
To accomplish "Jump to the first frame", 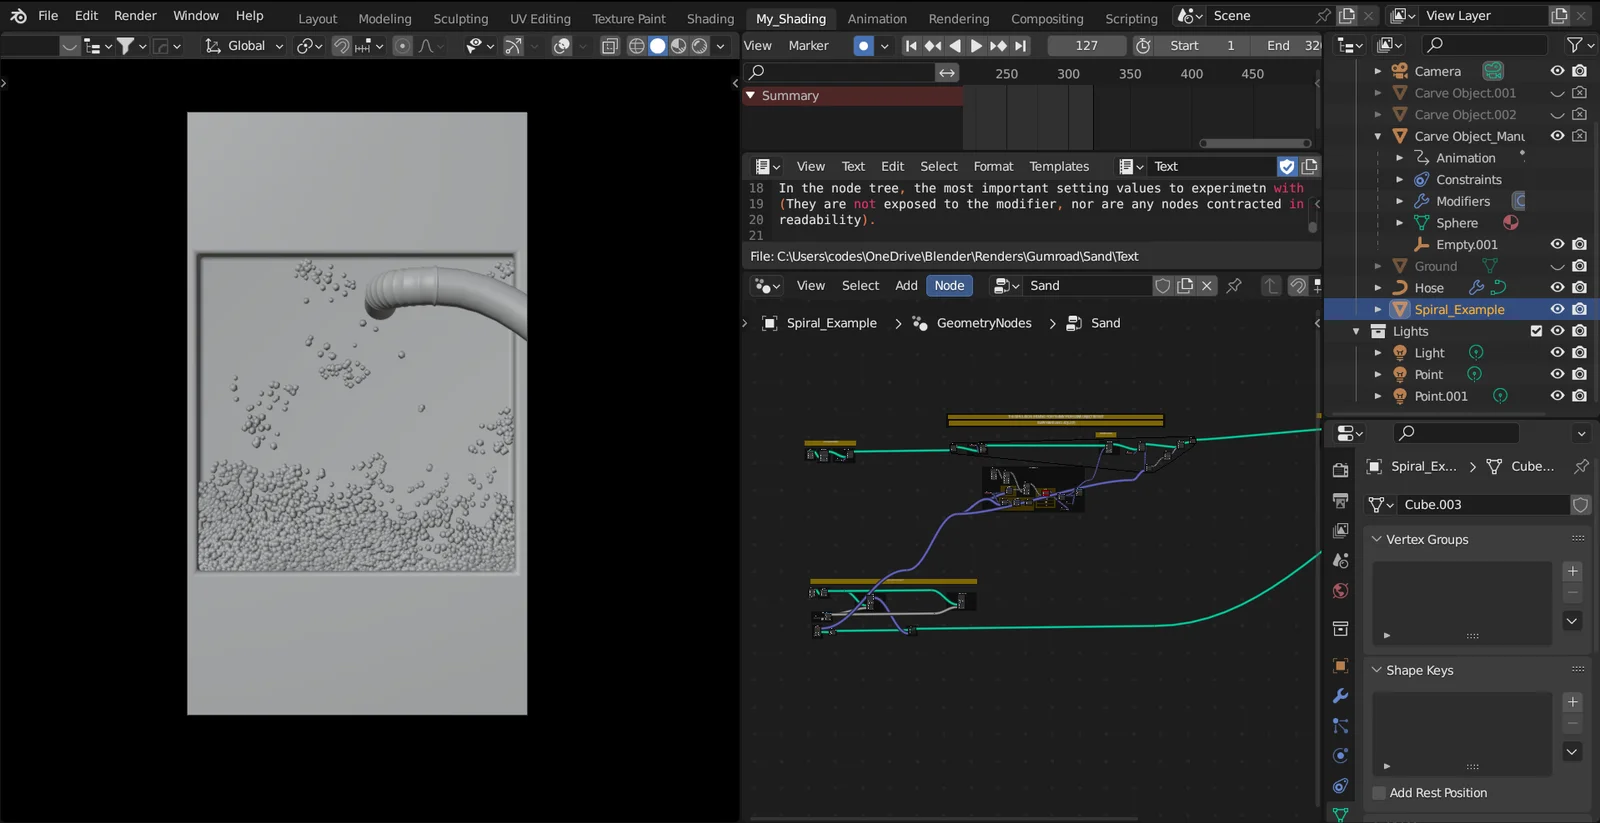I will 910,46.
